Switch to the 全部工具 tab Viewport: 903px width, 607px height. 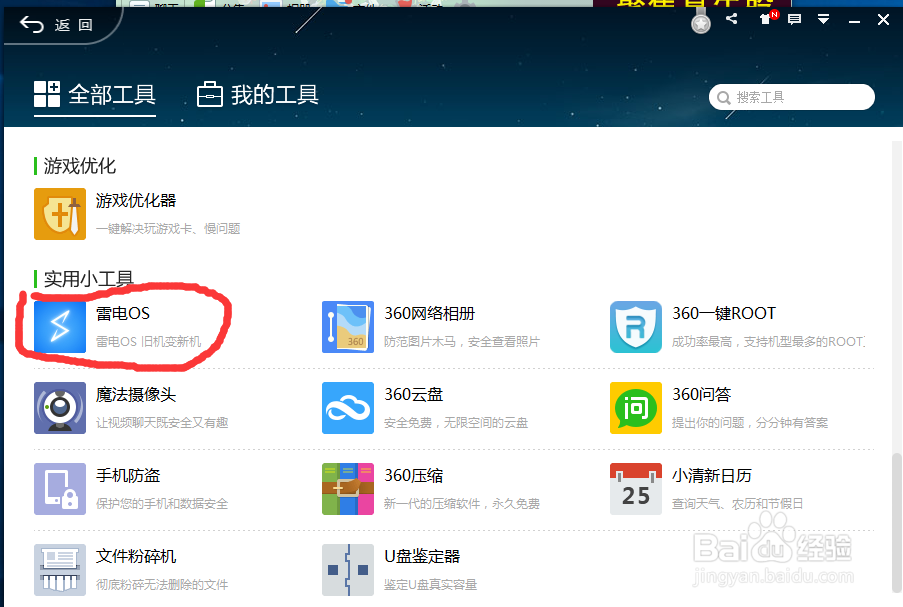(94, 94)
